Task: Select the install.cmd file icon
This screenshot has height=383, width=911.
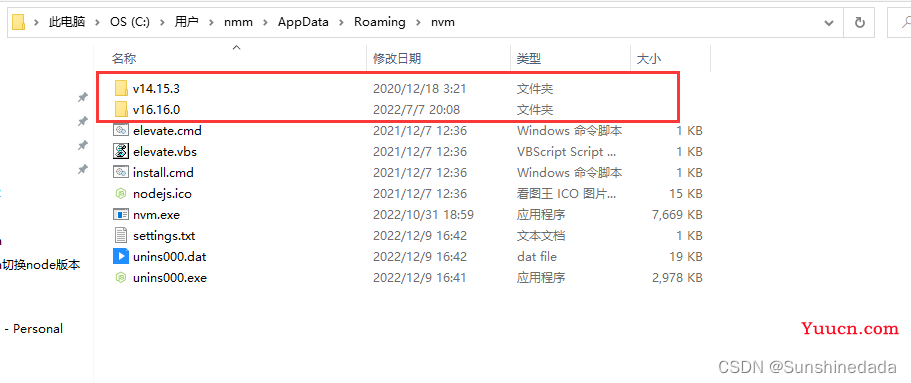Action: coord(121,173)
